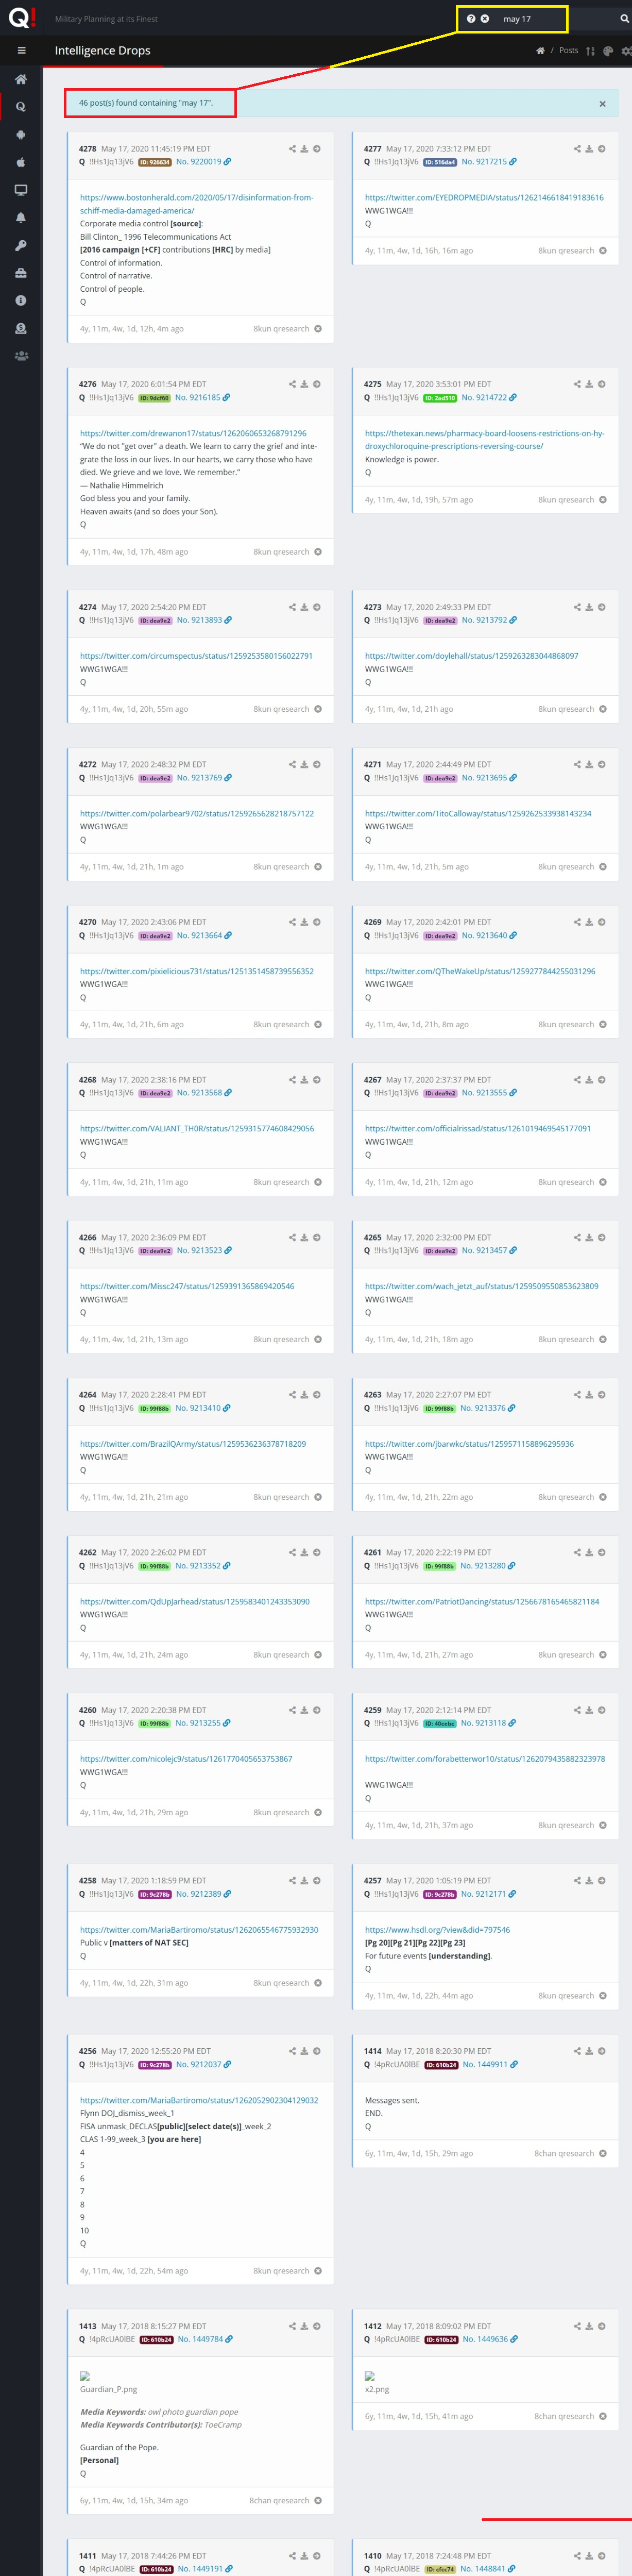Open post link No. 1449784
The width and height of the screenshot is (632, 2576).
click(x=205, y=2339)
